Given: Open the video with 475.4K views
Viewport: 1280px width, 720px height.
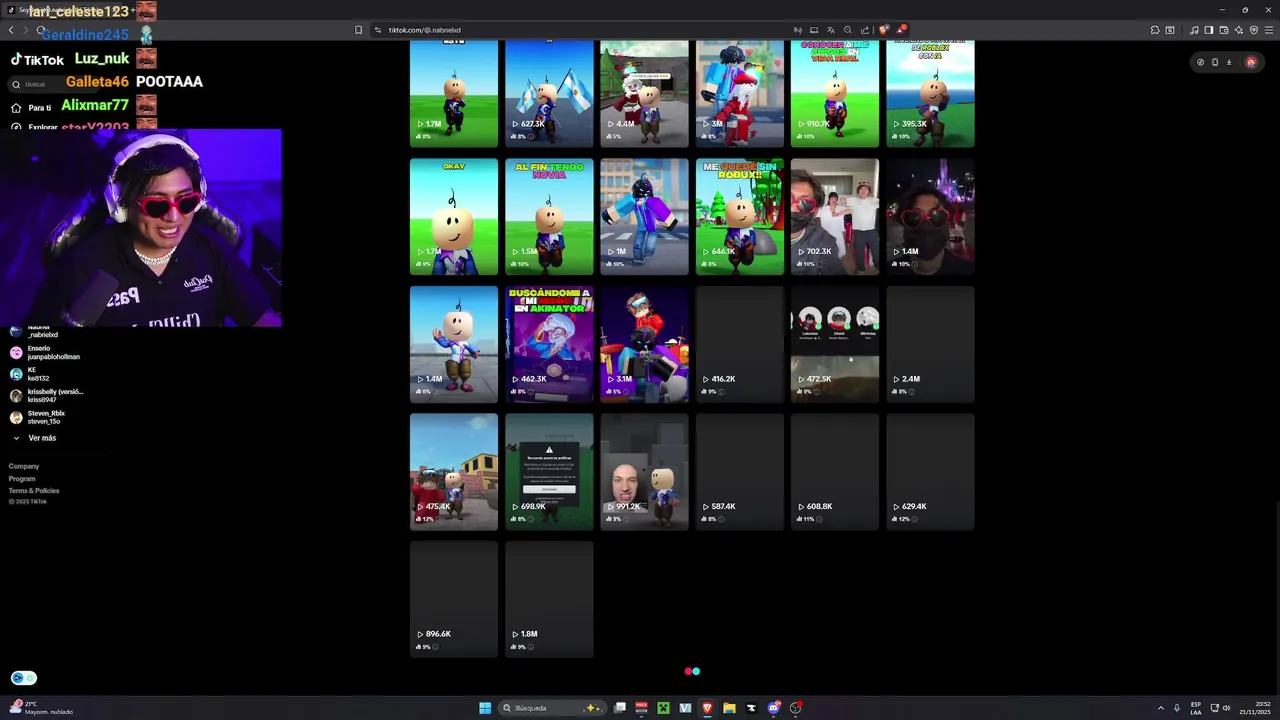Looking at the screenshot, I should (454, 472).
